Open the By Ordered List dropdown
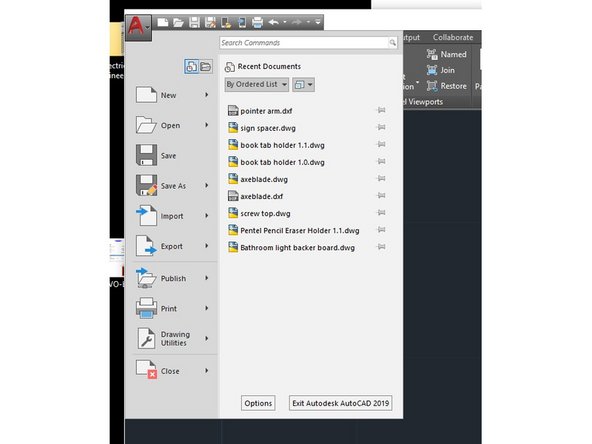 pyautogui.click(x=257, y=85)
